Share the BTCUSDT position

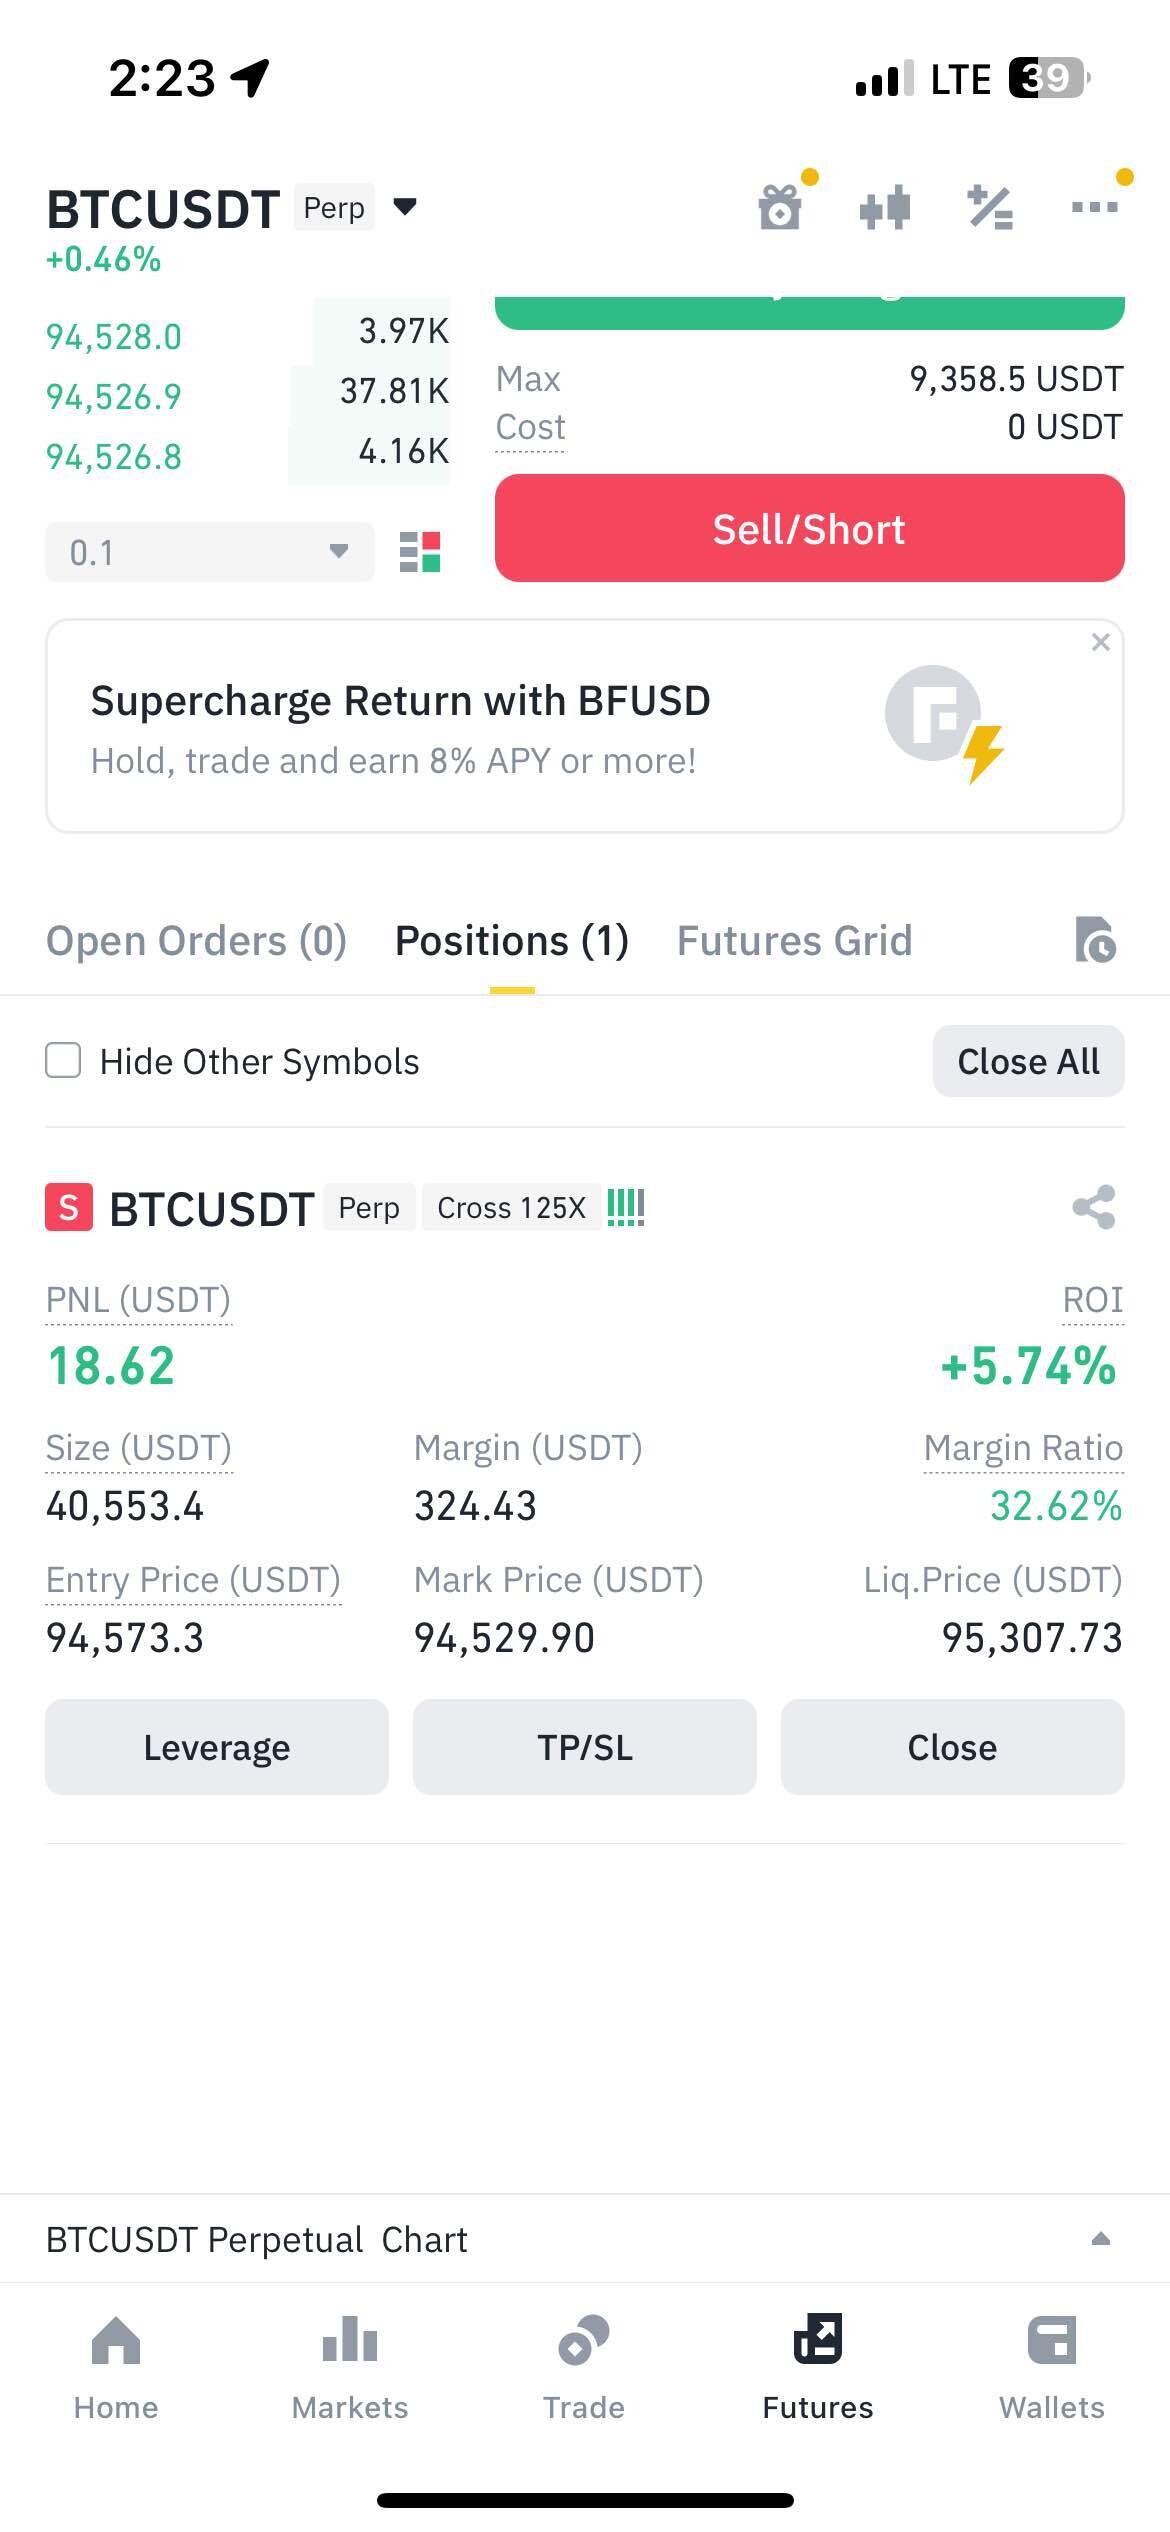pyautogui.click(x=1094, y=1208)
